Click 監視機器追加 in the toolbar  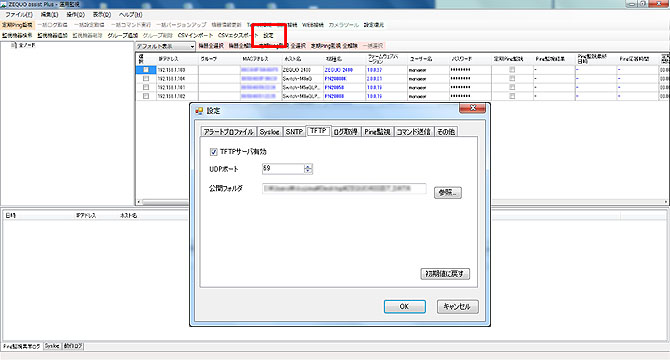click(52, 35)
